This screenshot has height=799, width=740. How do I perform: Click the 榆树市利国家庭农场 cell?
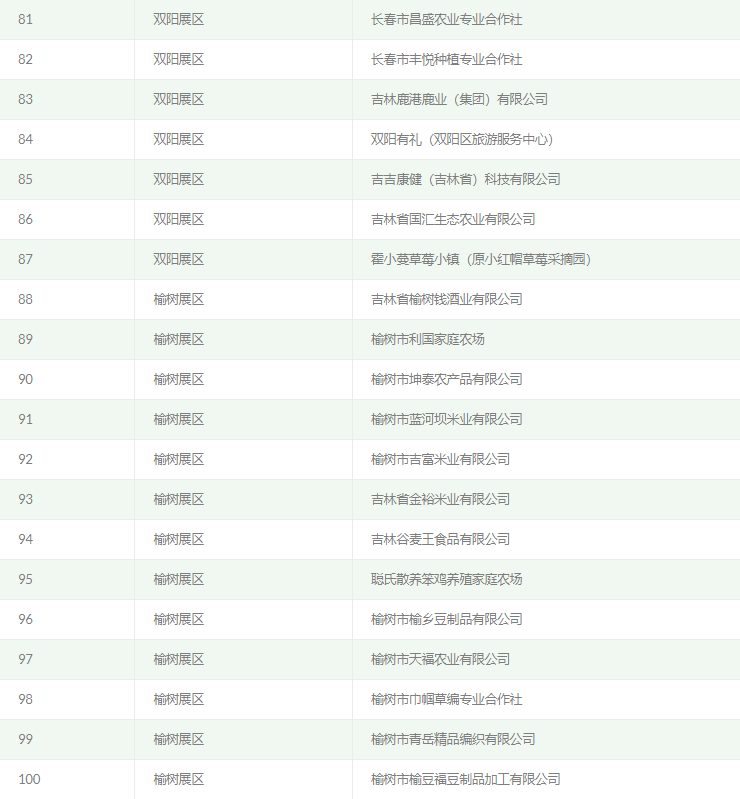click(x=427, y=339)
